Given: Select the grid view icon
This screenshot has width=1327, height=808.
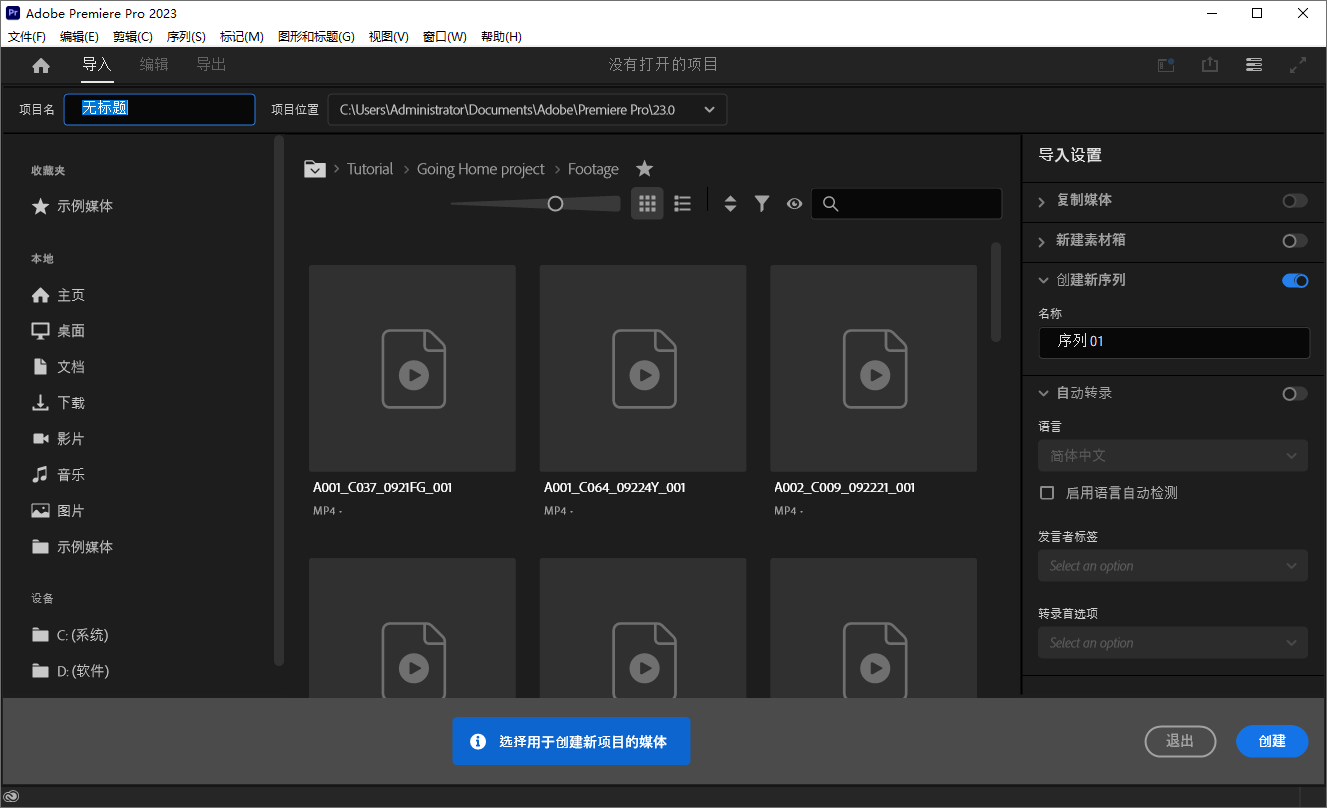Looking at the screenshot, I should (x=647, y=203).
